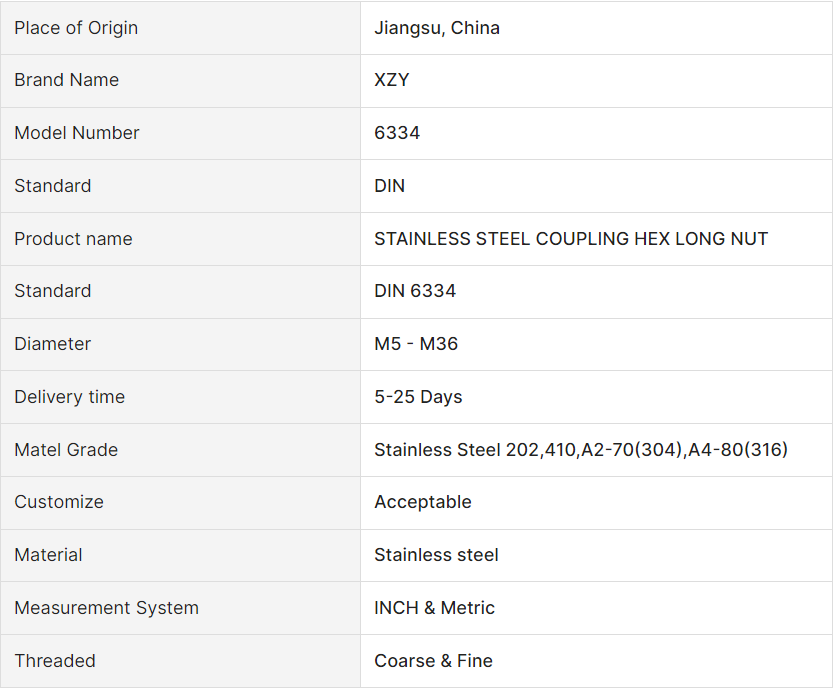Screen dimensions: 834x689
Task: Click the 'Customize' label
Action: point(59,502)
